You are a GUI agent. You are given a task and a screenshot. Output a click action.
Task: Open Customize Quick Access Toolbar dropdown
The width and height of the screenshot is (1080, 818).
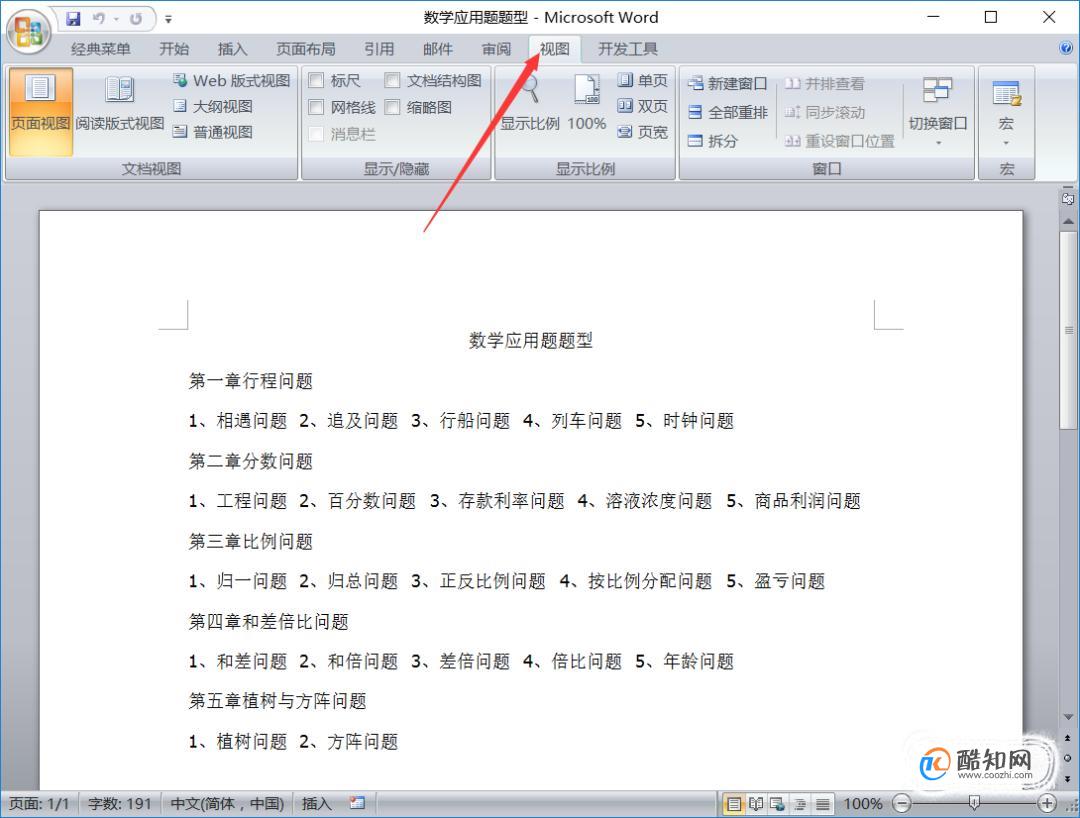point(168,19)
